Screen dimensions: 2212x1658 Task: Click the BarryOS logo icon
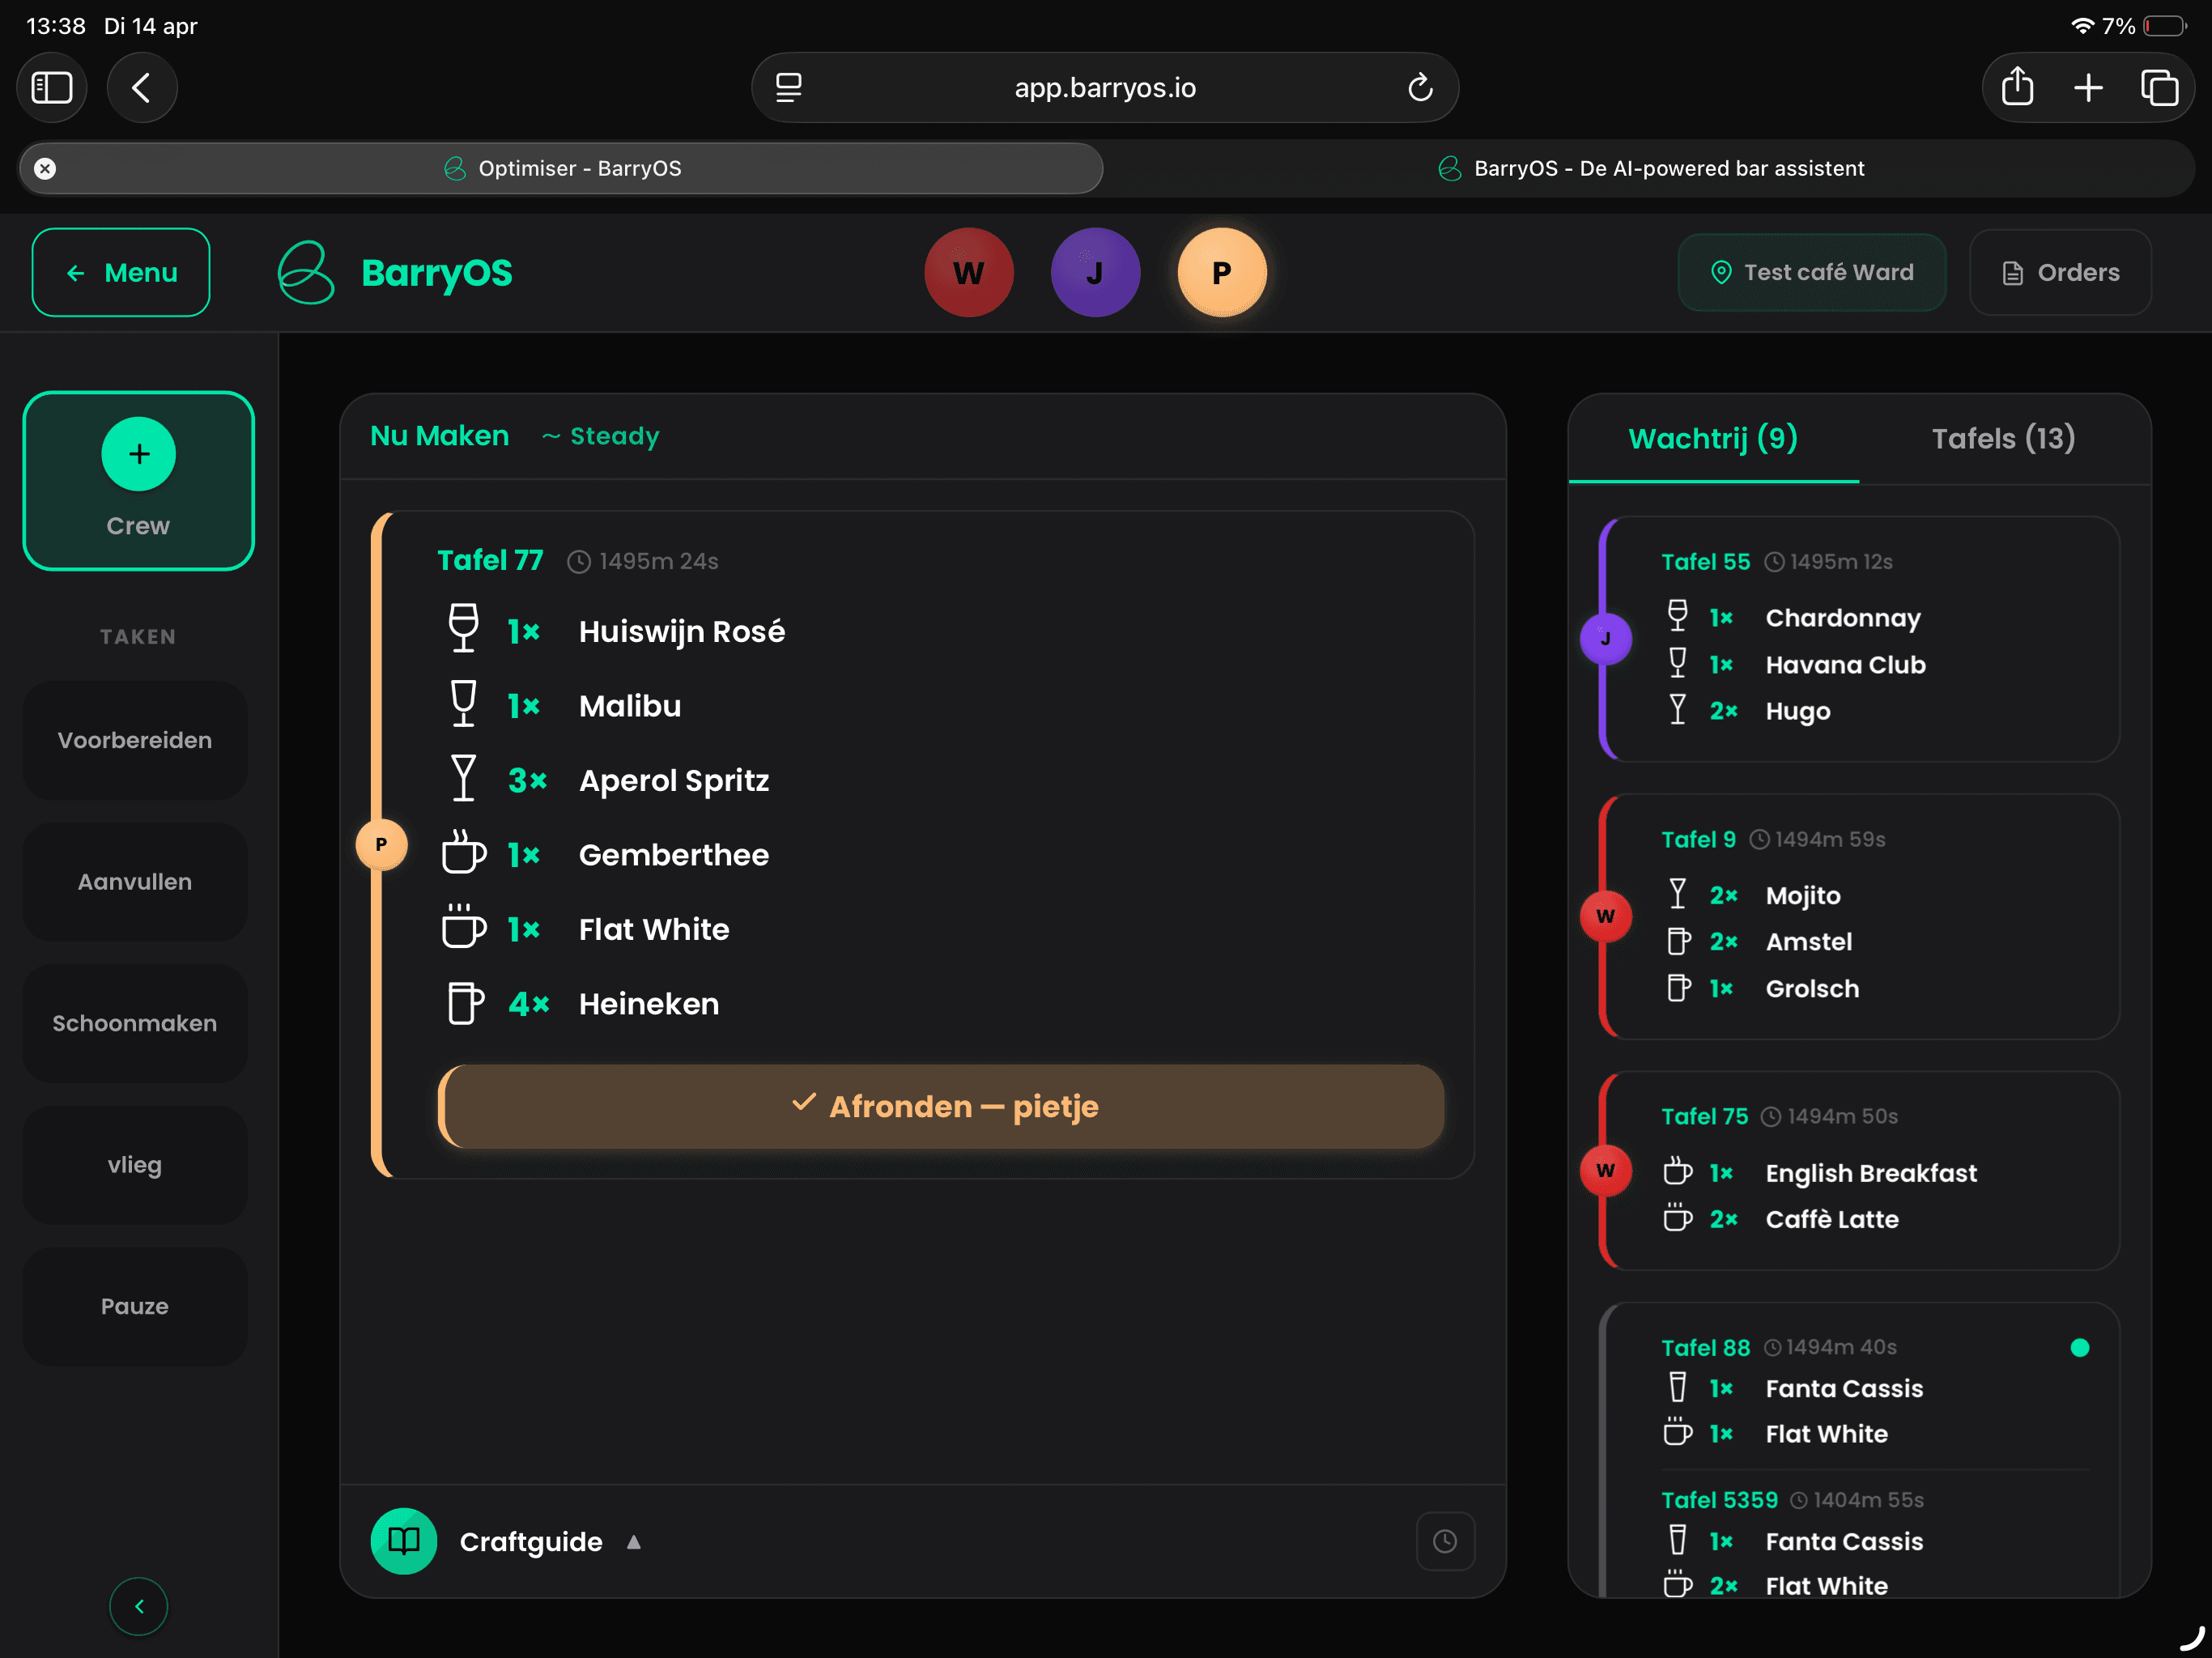(305, 272)
